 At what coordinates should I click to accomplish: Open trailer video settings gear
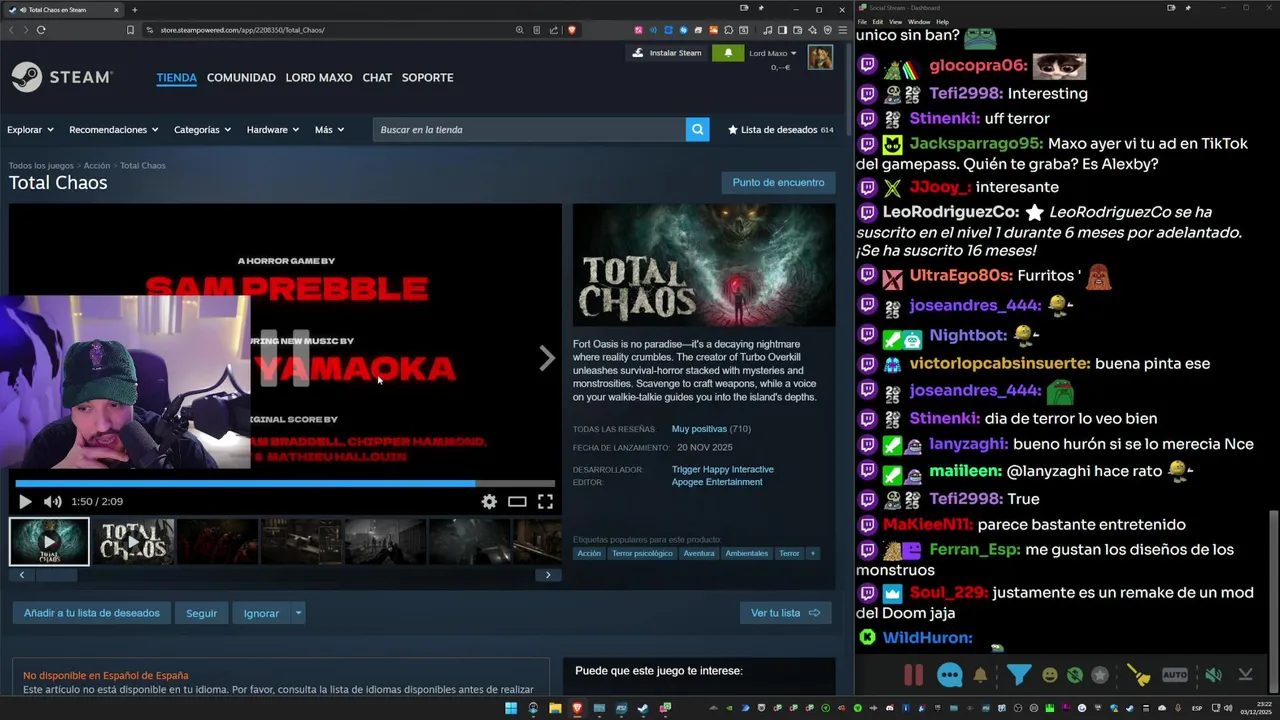tap(489, 502)
